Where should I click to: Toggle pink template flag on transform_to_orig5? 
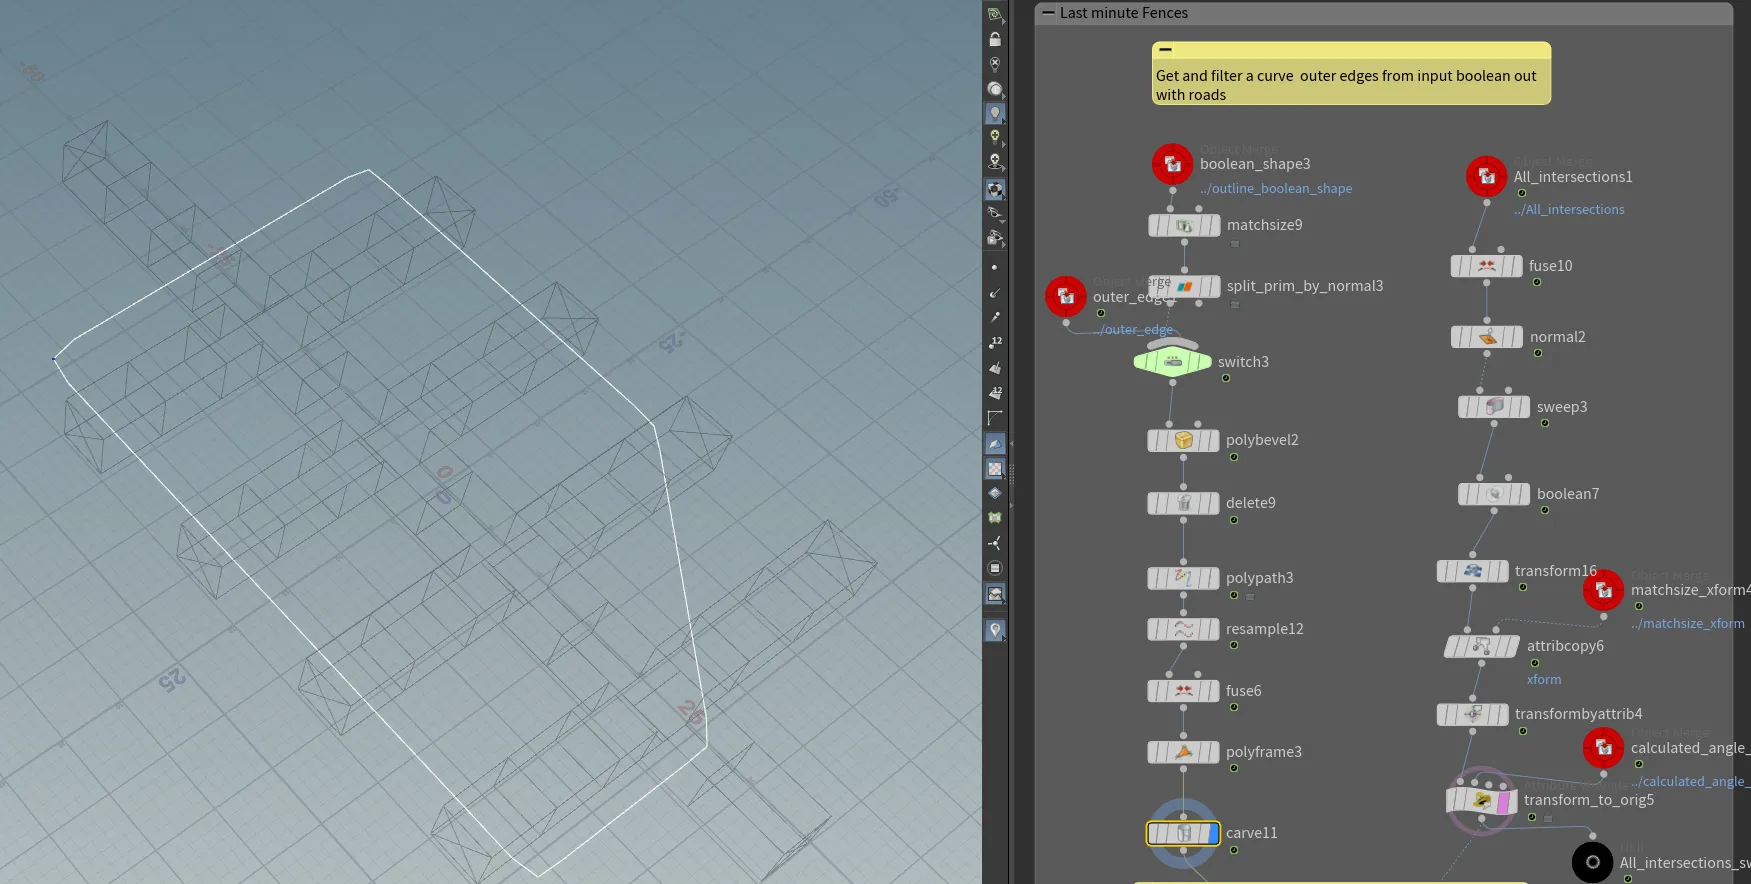point(1503,800)
